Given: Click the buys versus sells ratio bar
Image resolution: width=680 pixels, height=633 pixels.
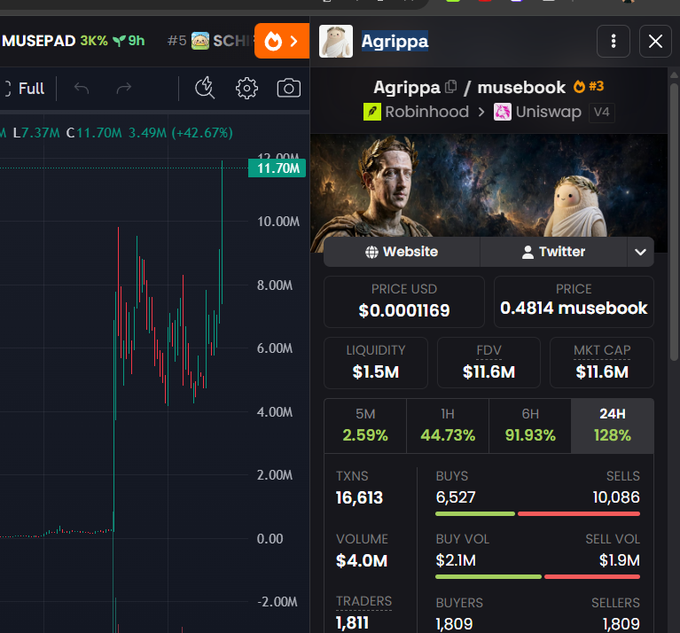Looking at the screenshot, I should click(x=537, y=514).
